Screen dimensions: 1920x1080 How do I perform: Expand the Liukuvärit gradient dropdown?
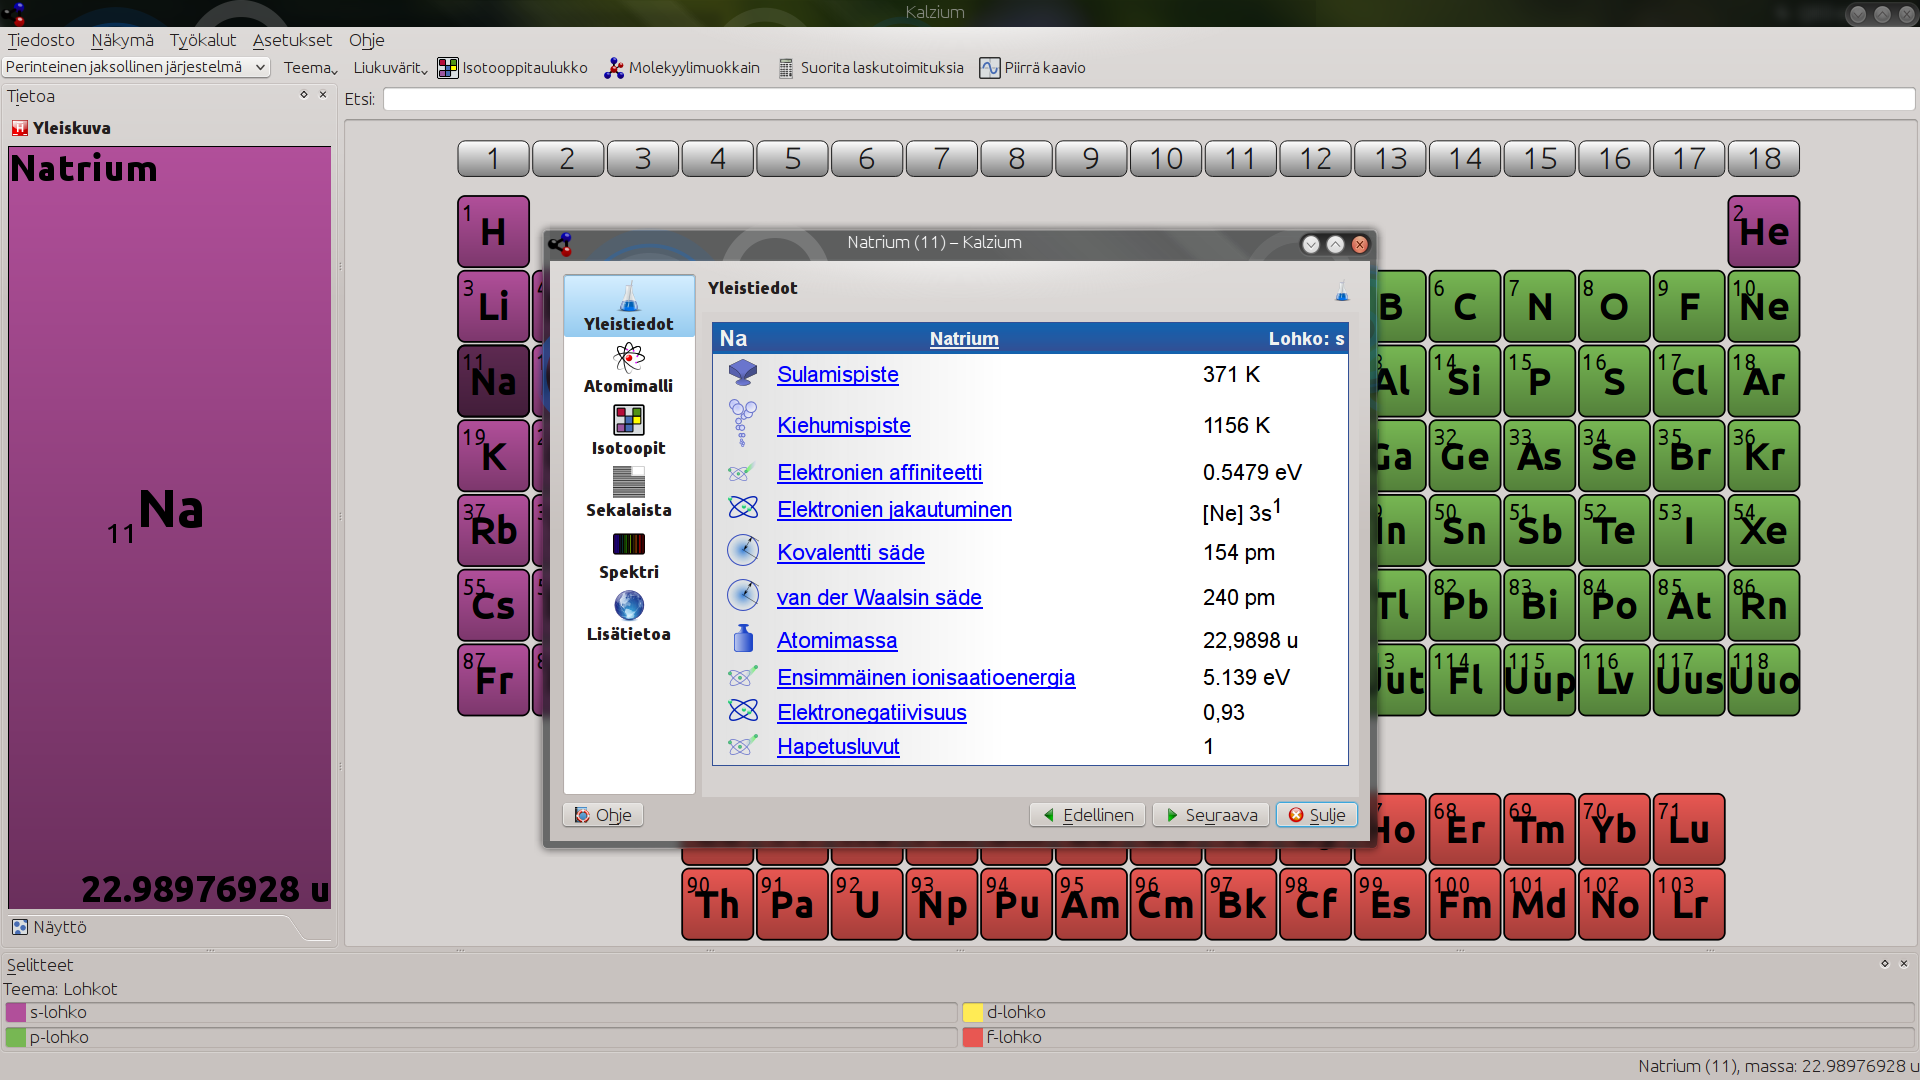pos(390,68)
